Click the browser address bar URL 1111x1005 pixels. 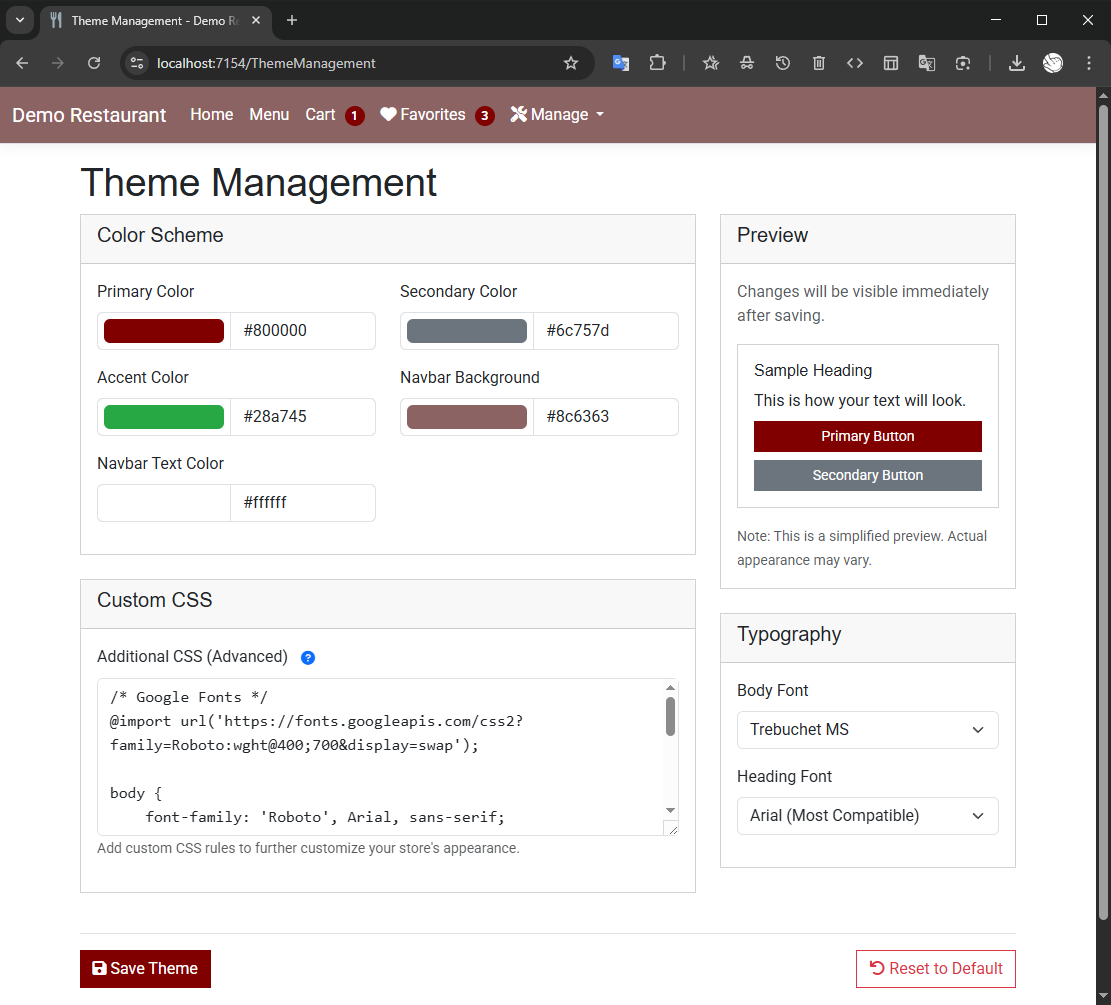266,63
